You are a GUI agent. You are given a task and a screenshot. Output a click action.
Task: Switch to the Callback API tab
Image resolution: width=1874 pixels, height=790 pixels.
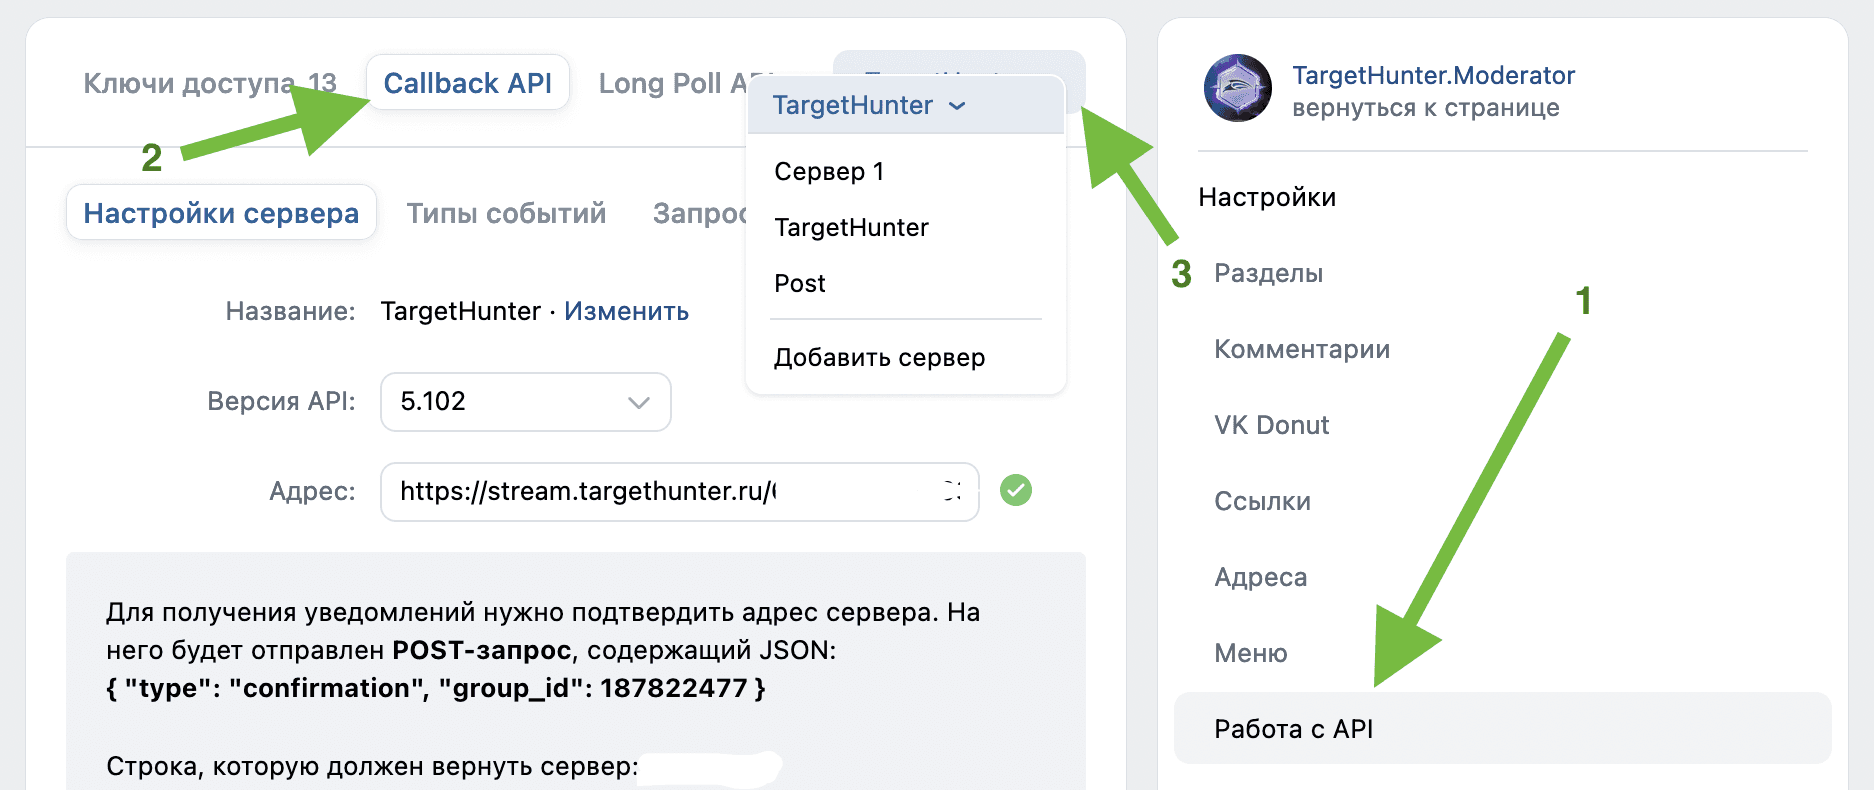(x=467, y=83)
